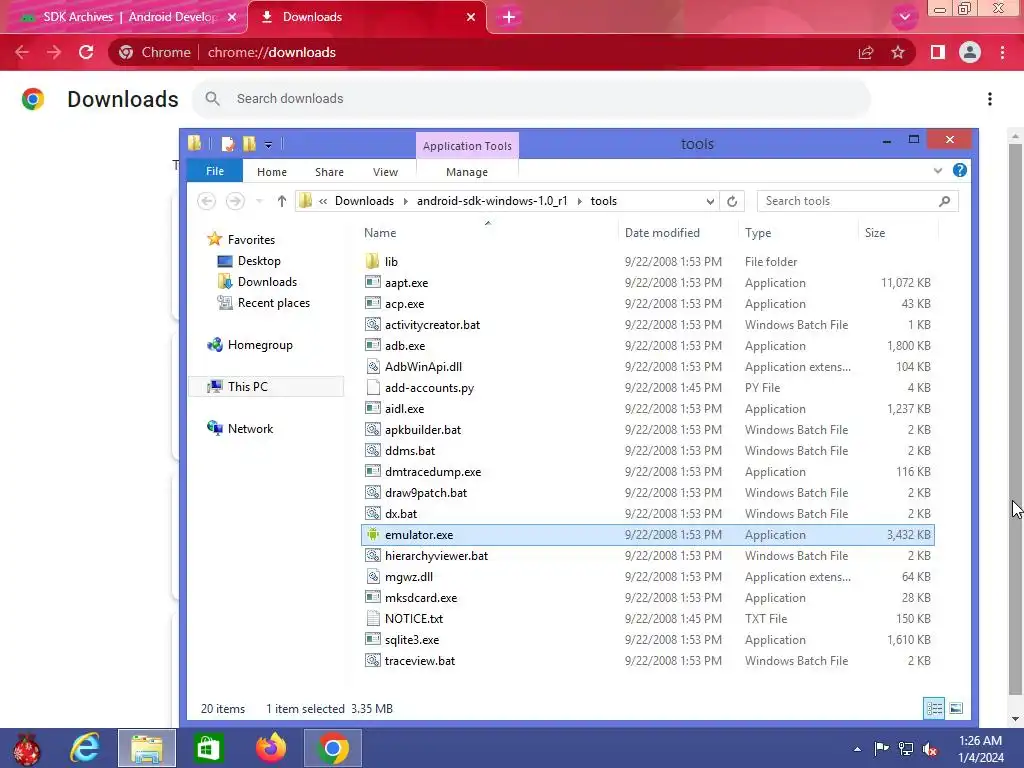Switch to details view icon in status bar
Screen dimensions: 1024x768
point(934,709)
